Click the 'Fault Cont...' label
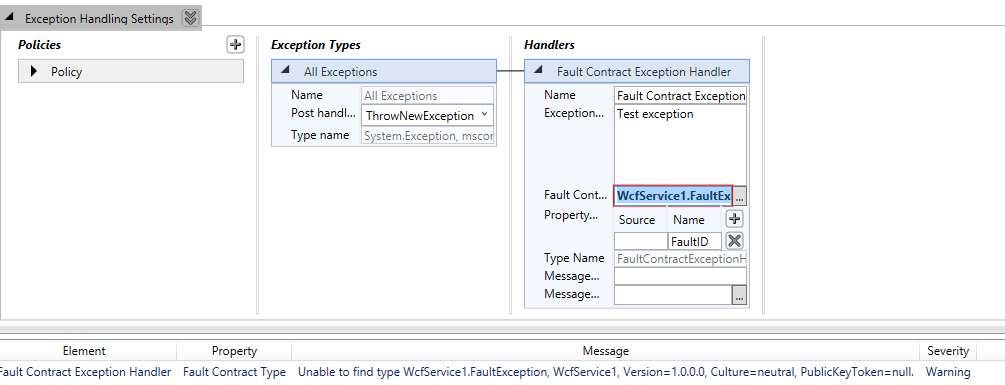Viewport: 1005px width, 385px height. (575, 195)
